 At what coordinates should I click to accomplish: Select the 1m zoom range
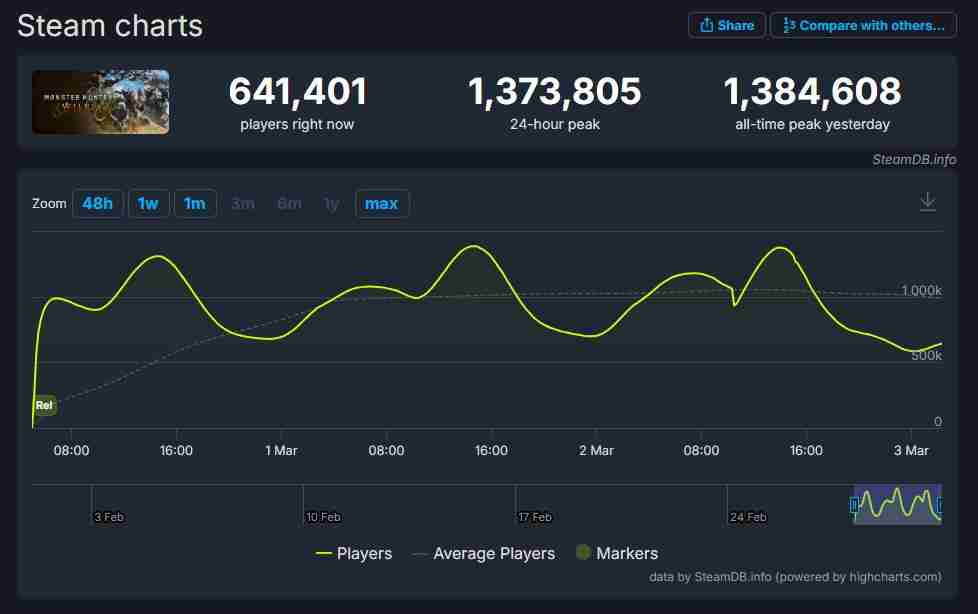pos(195,204)
